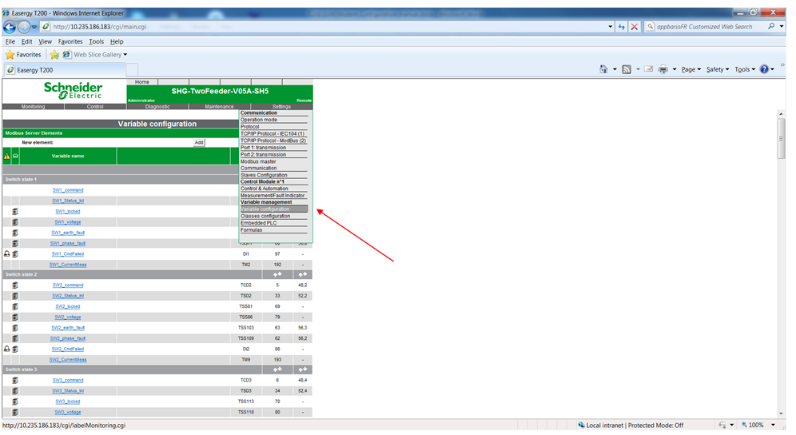The height and width of the screenshot is (435, 796).
Task: Open the SW2_earth_fault variable link
Action: pos(68,328)
